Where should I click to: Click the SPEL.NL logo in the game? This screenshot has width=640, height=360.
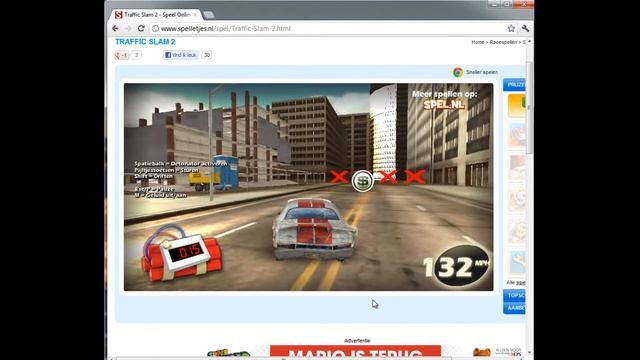(444, 105)
